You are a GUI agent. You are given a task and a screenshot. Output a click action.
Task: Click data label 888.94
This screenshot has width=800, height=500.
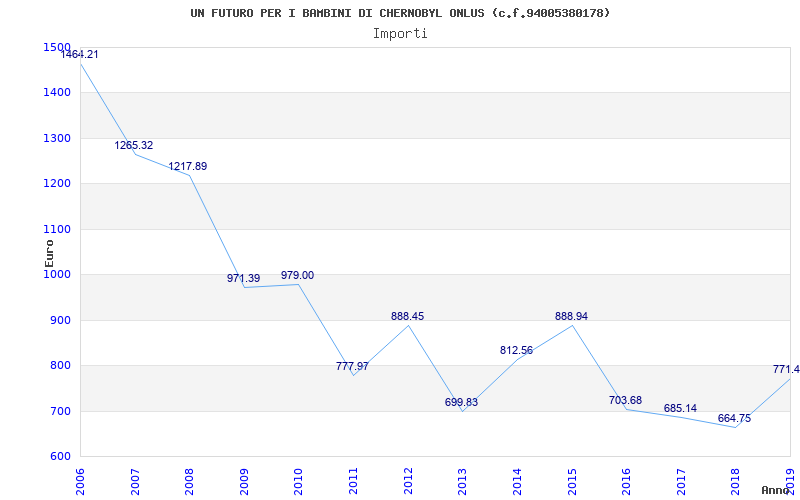pos(571,316)
